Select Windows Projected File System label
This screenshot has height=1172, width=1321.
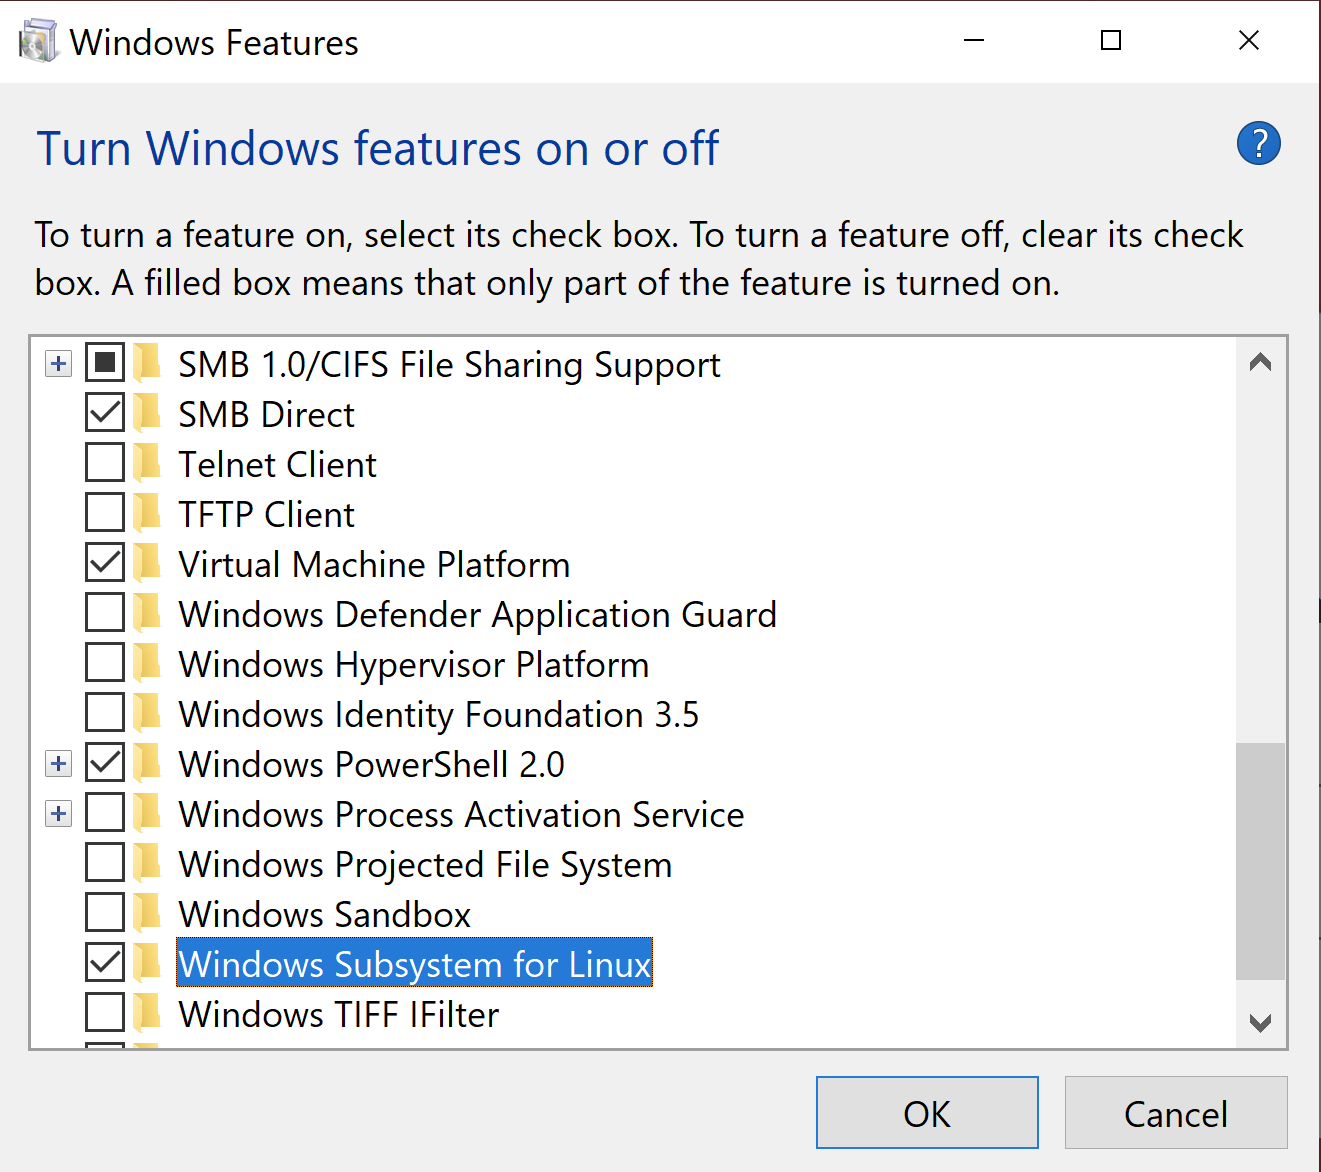click(425, 865)
